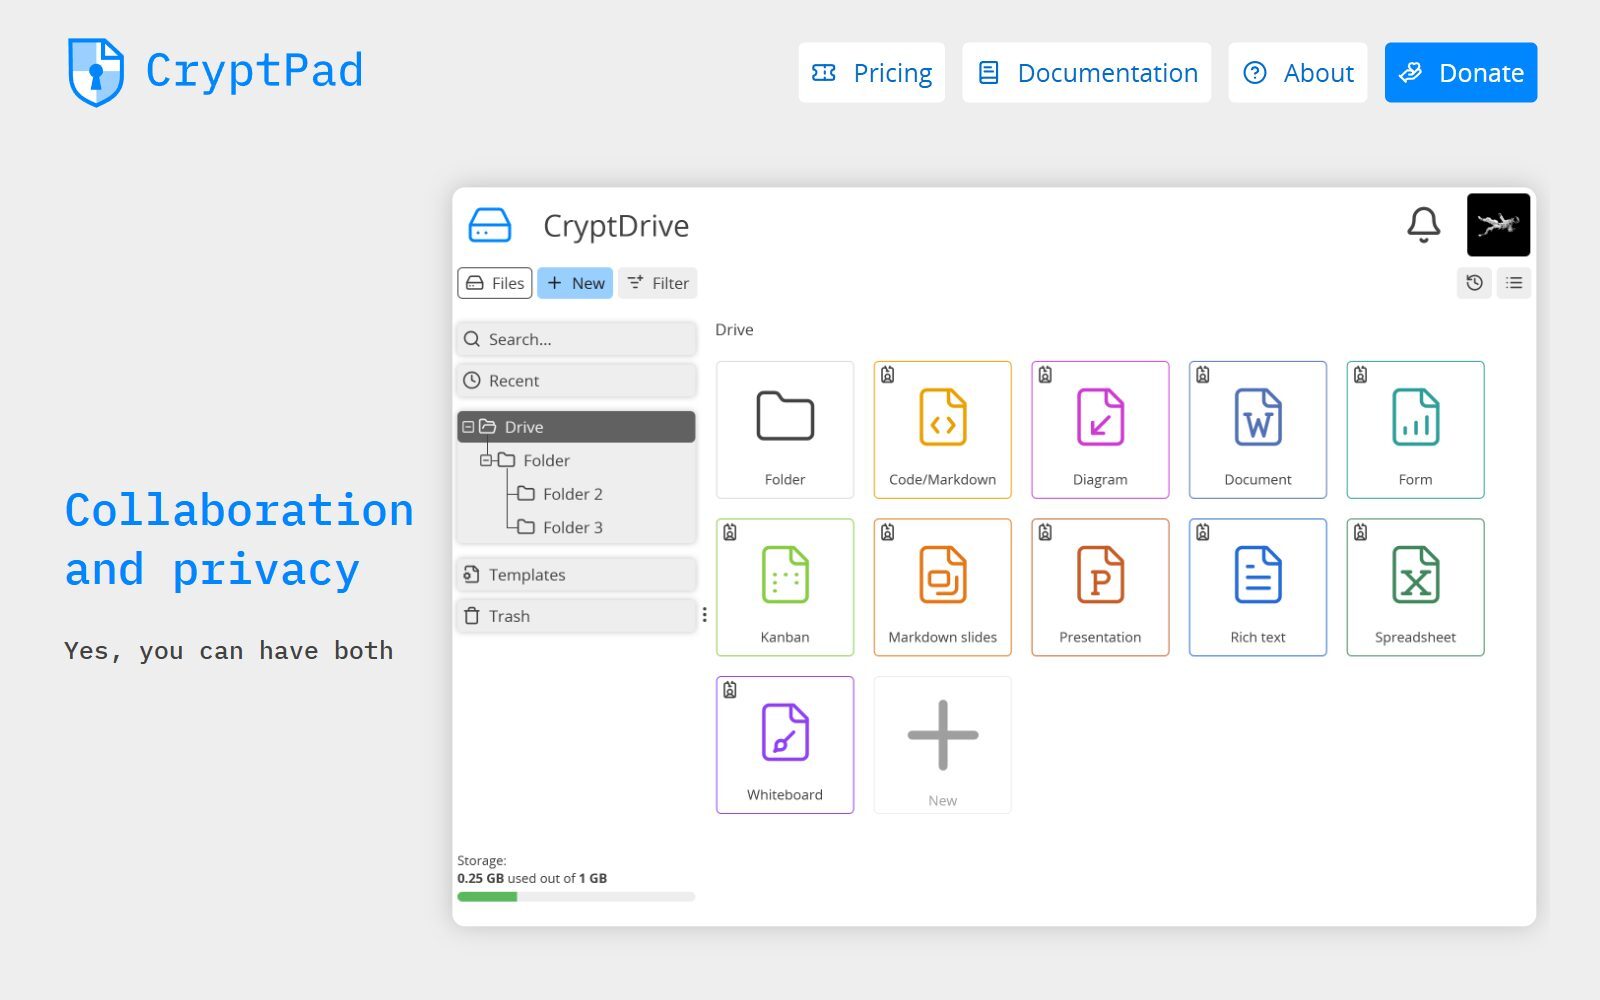Open the Trash section
The image size is (1600, 1000).
[576, 616]
